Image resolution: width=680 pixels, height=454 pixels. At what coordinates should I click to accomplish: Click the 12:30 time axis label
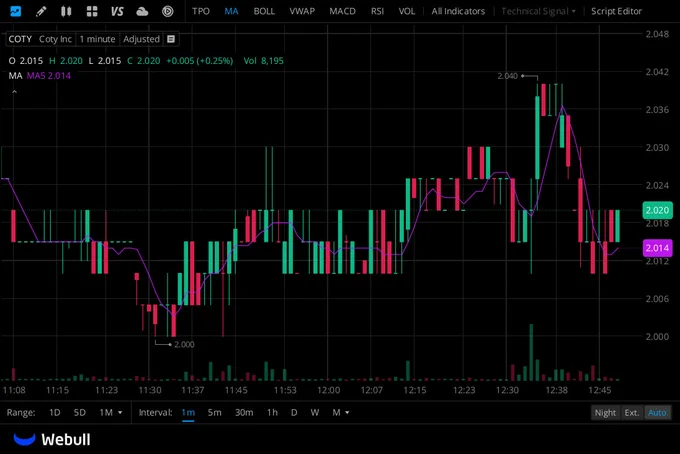(x=507, y=390)
